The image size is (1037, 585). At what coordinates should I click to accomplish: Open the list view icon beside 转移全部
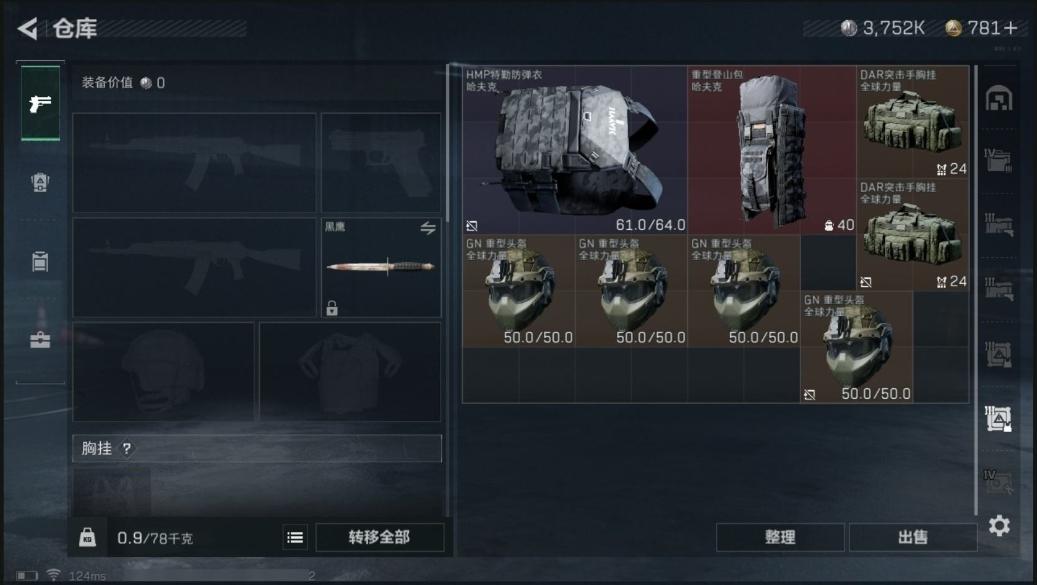point(295,537)
